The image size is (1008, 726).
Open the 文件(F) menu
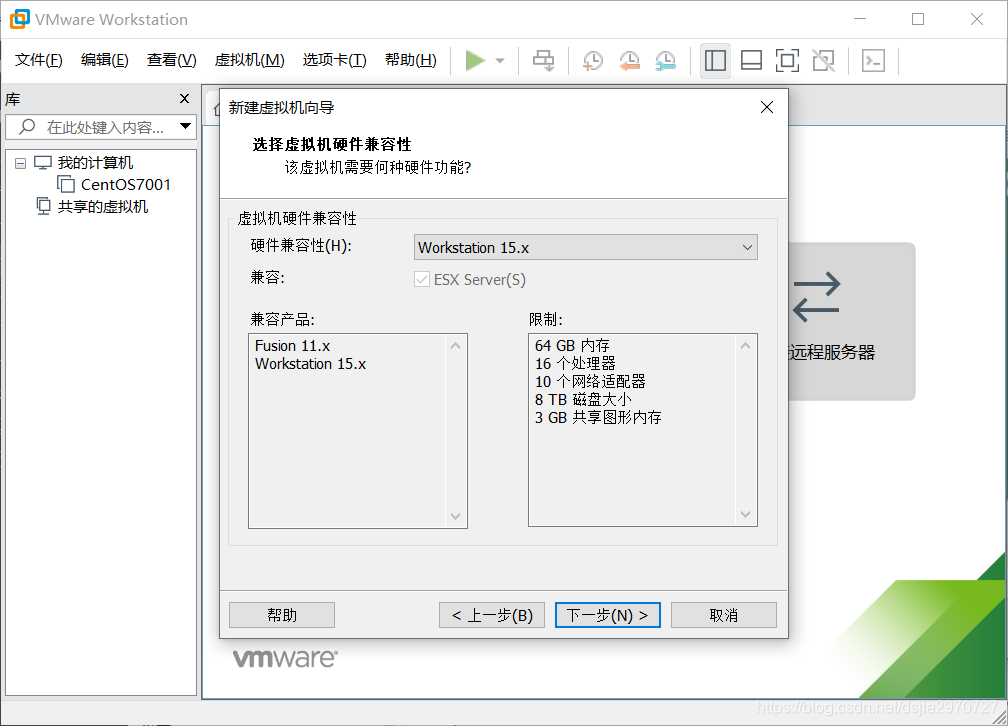(x=39, y=60)
